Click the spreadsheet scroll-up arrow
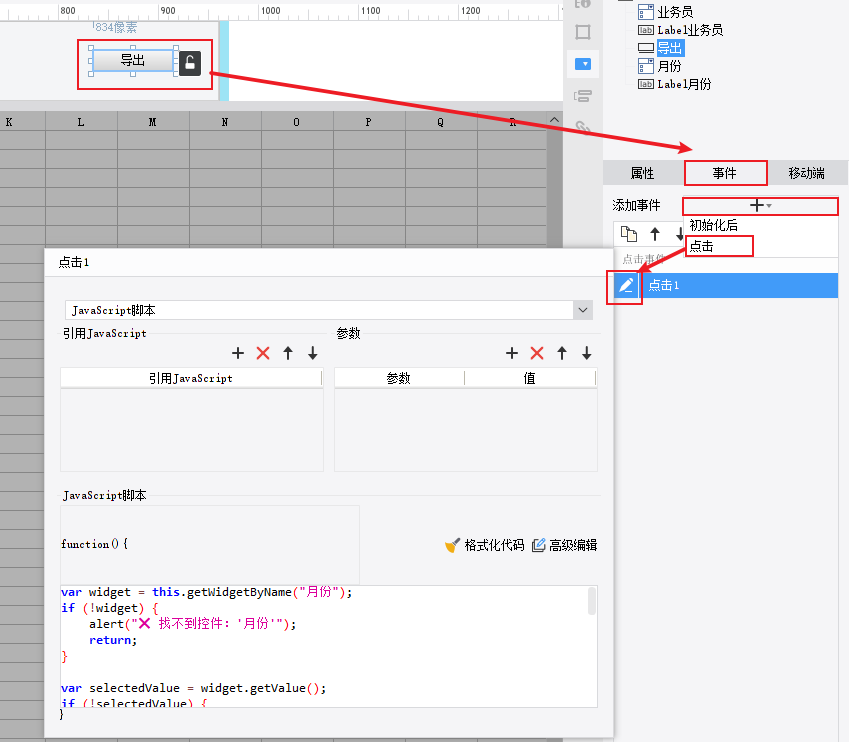This screenshot has height=742, width=849. (x=554, y=120)
